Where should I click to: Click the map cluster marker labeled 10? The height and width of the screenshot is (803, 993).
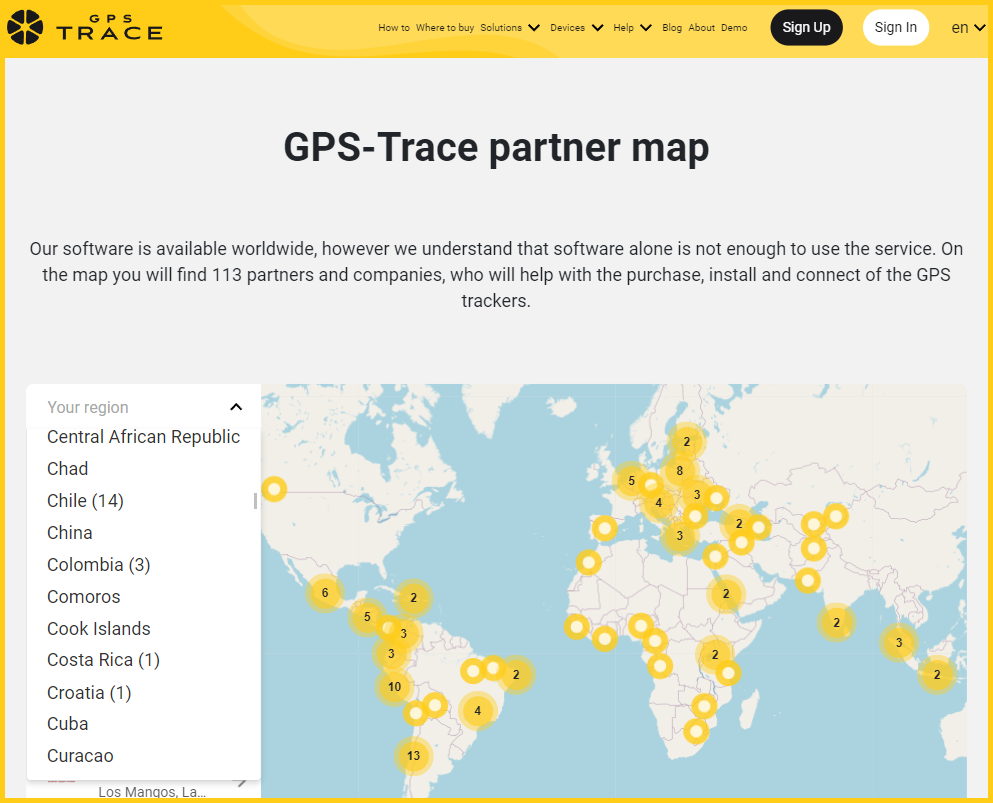tap(395, 687)
